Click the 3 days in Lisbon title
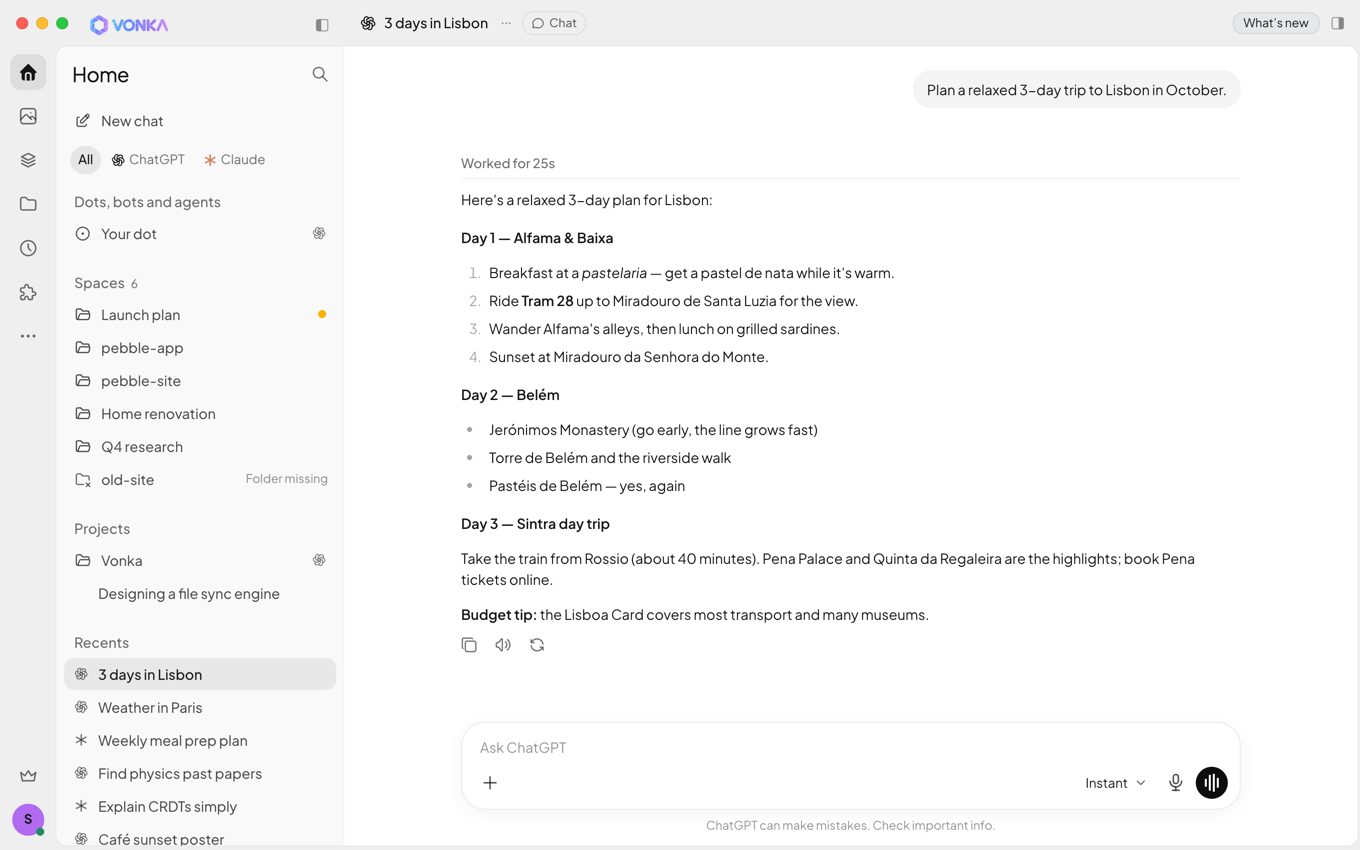This screenshot has height=850, width=1360. tap(436, 23)
